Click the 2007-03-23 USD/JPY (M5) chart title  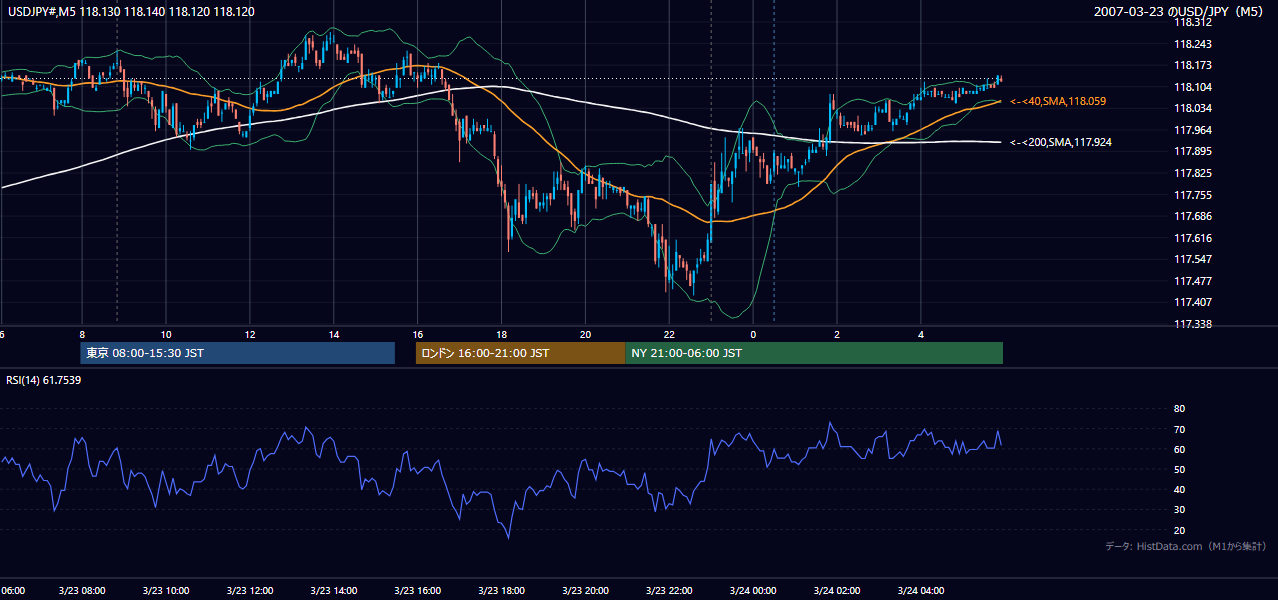point(1180,12)
